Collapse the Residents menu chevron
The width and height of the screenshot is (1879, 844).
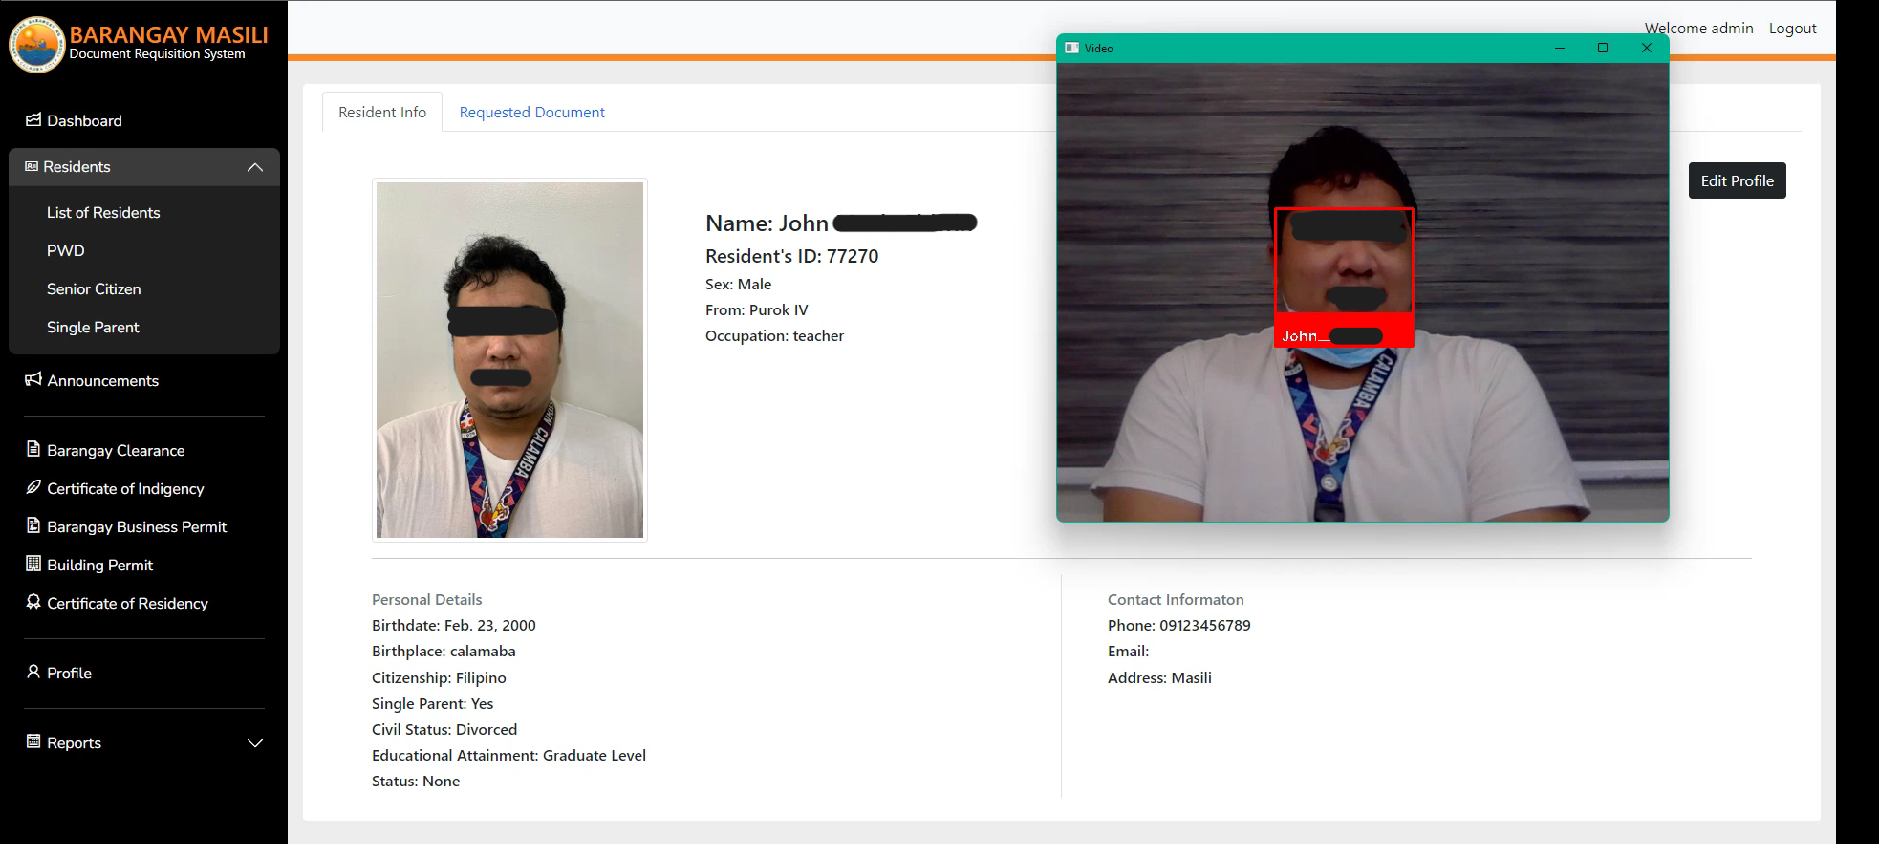point(255,167)
